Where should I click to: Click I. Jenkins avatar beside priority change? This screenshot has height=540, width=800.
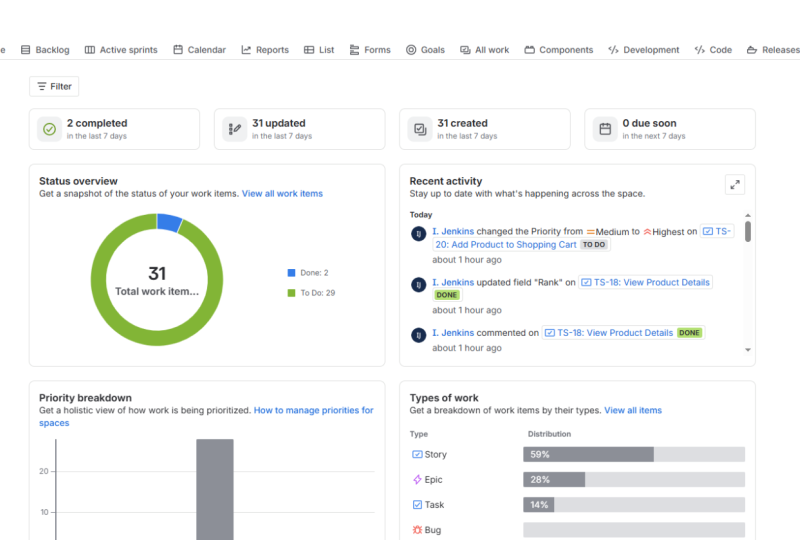click(419, 234)
